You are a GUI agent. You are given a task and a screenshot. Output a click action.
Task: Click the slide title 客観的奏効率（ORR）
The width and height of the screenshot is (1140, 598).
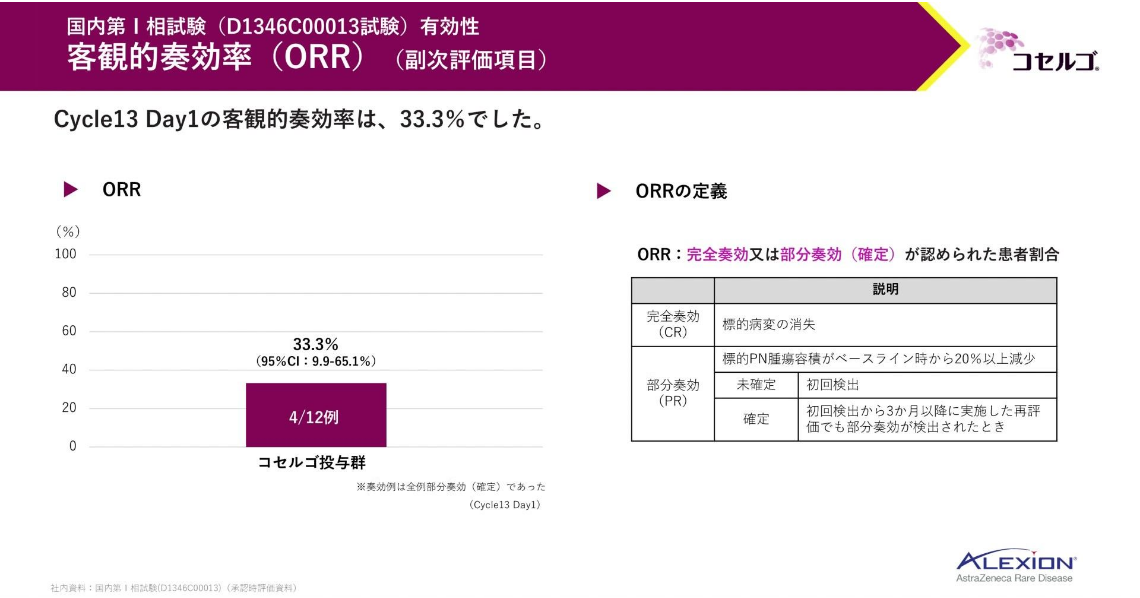[x=215, y=57]
